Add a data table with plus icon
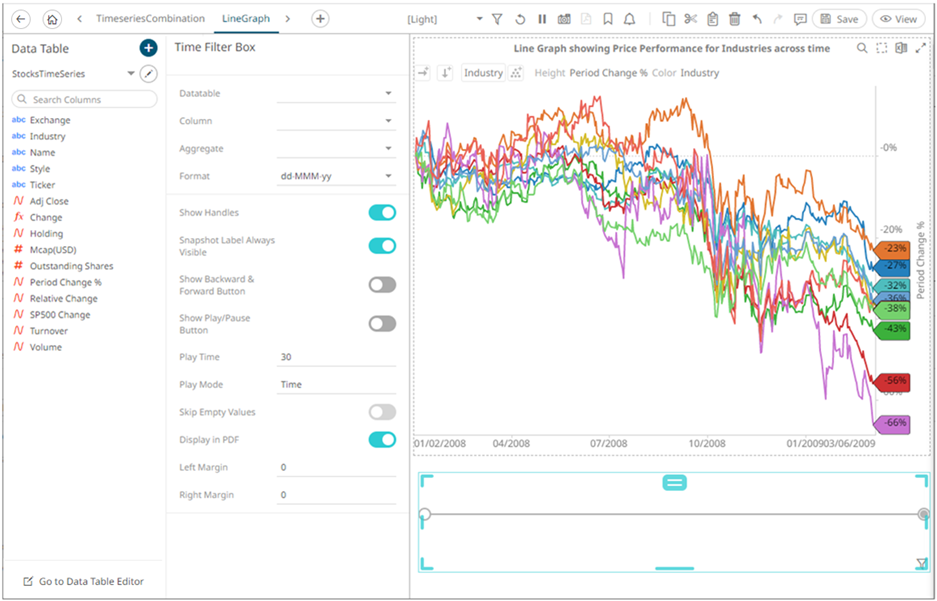 (148, 48)
